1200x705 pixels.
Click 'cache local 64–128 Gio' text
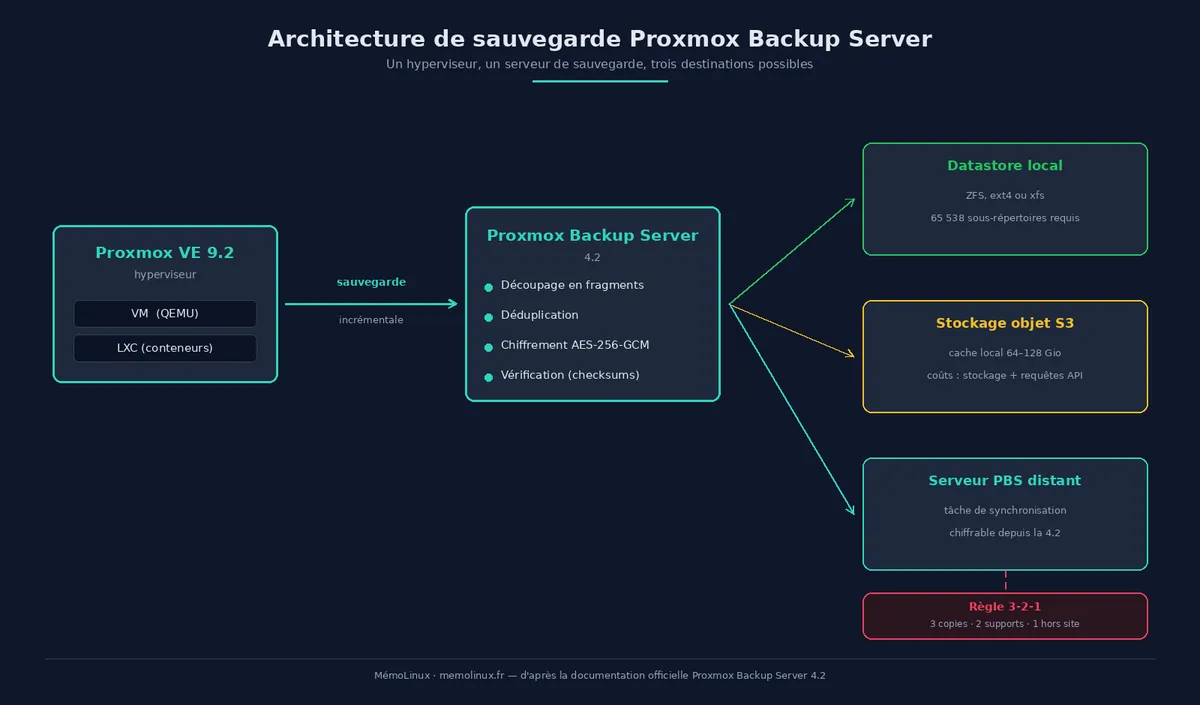(x=1005, y=353)
